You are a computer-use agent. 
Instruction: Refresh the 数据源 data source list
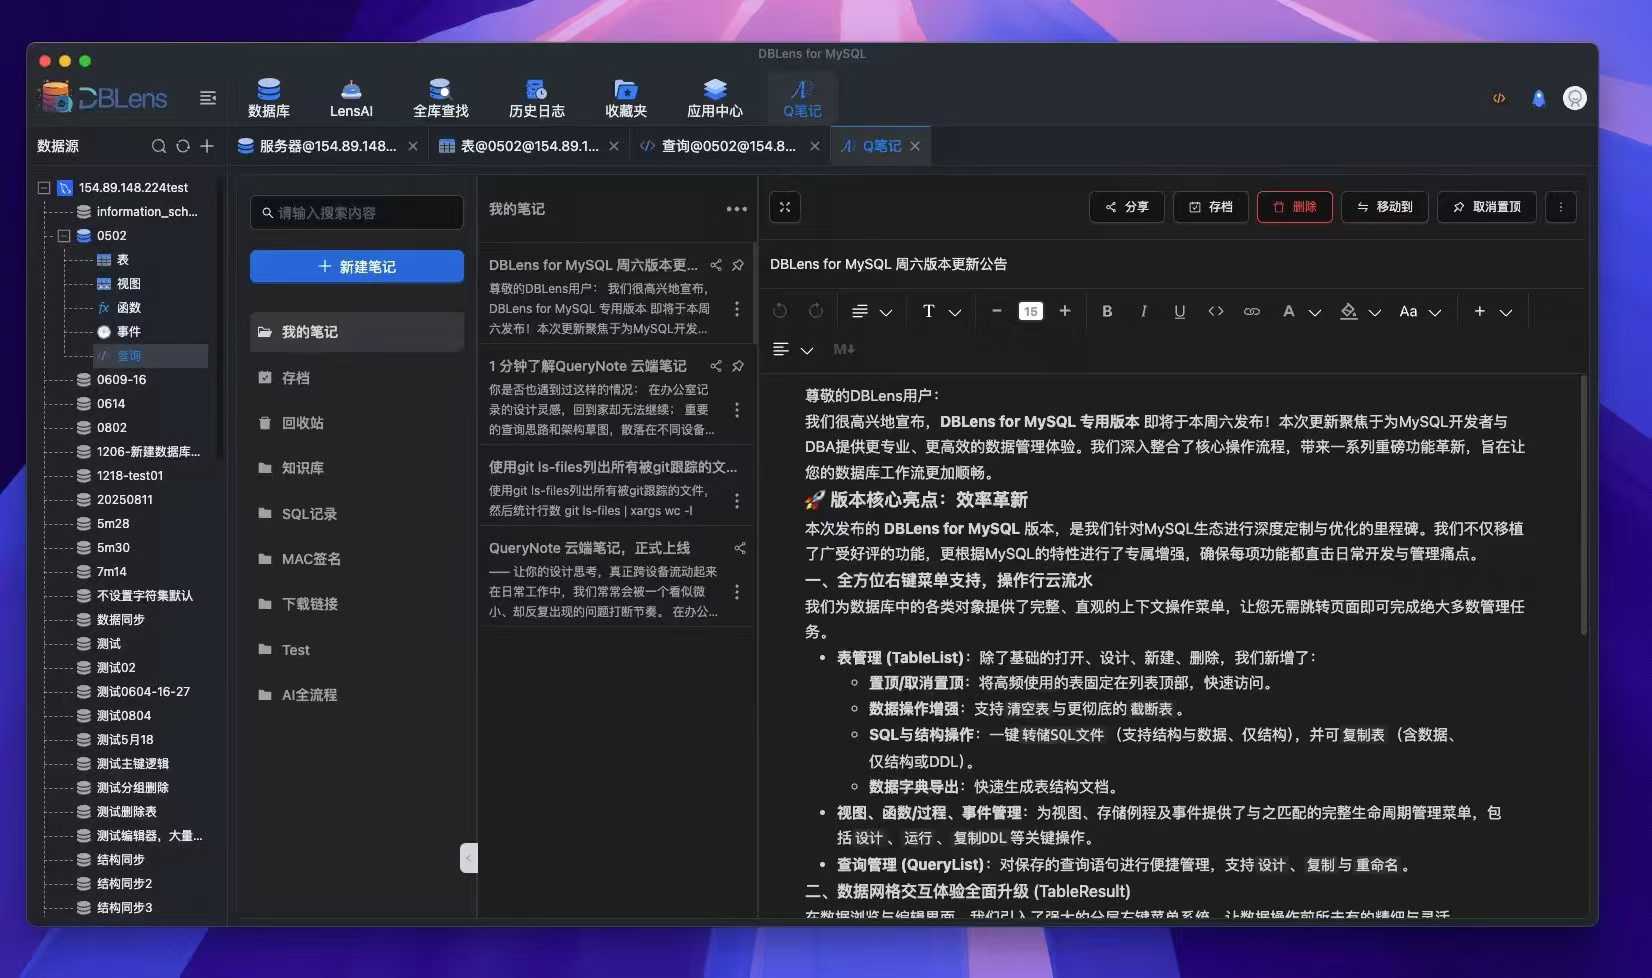(x=183, y=146)
